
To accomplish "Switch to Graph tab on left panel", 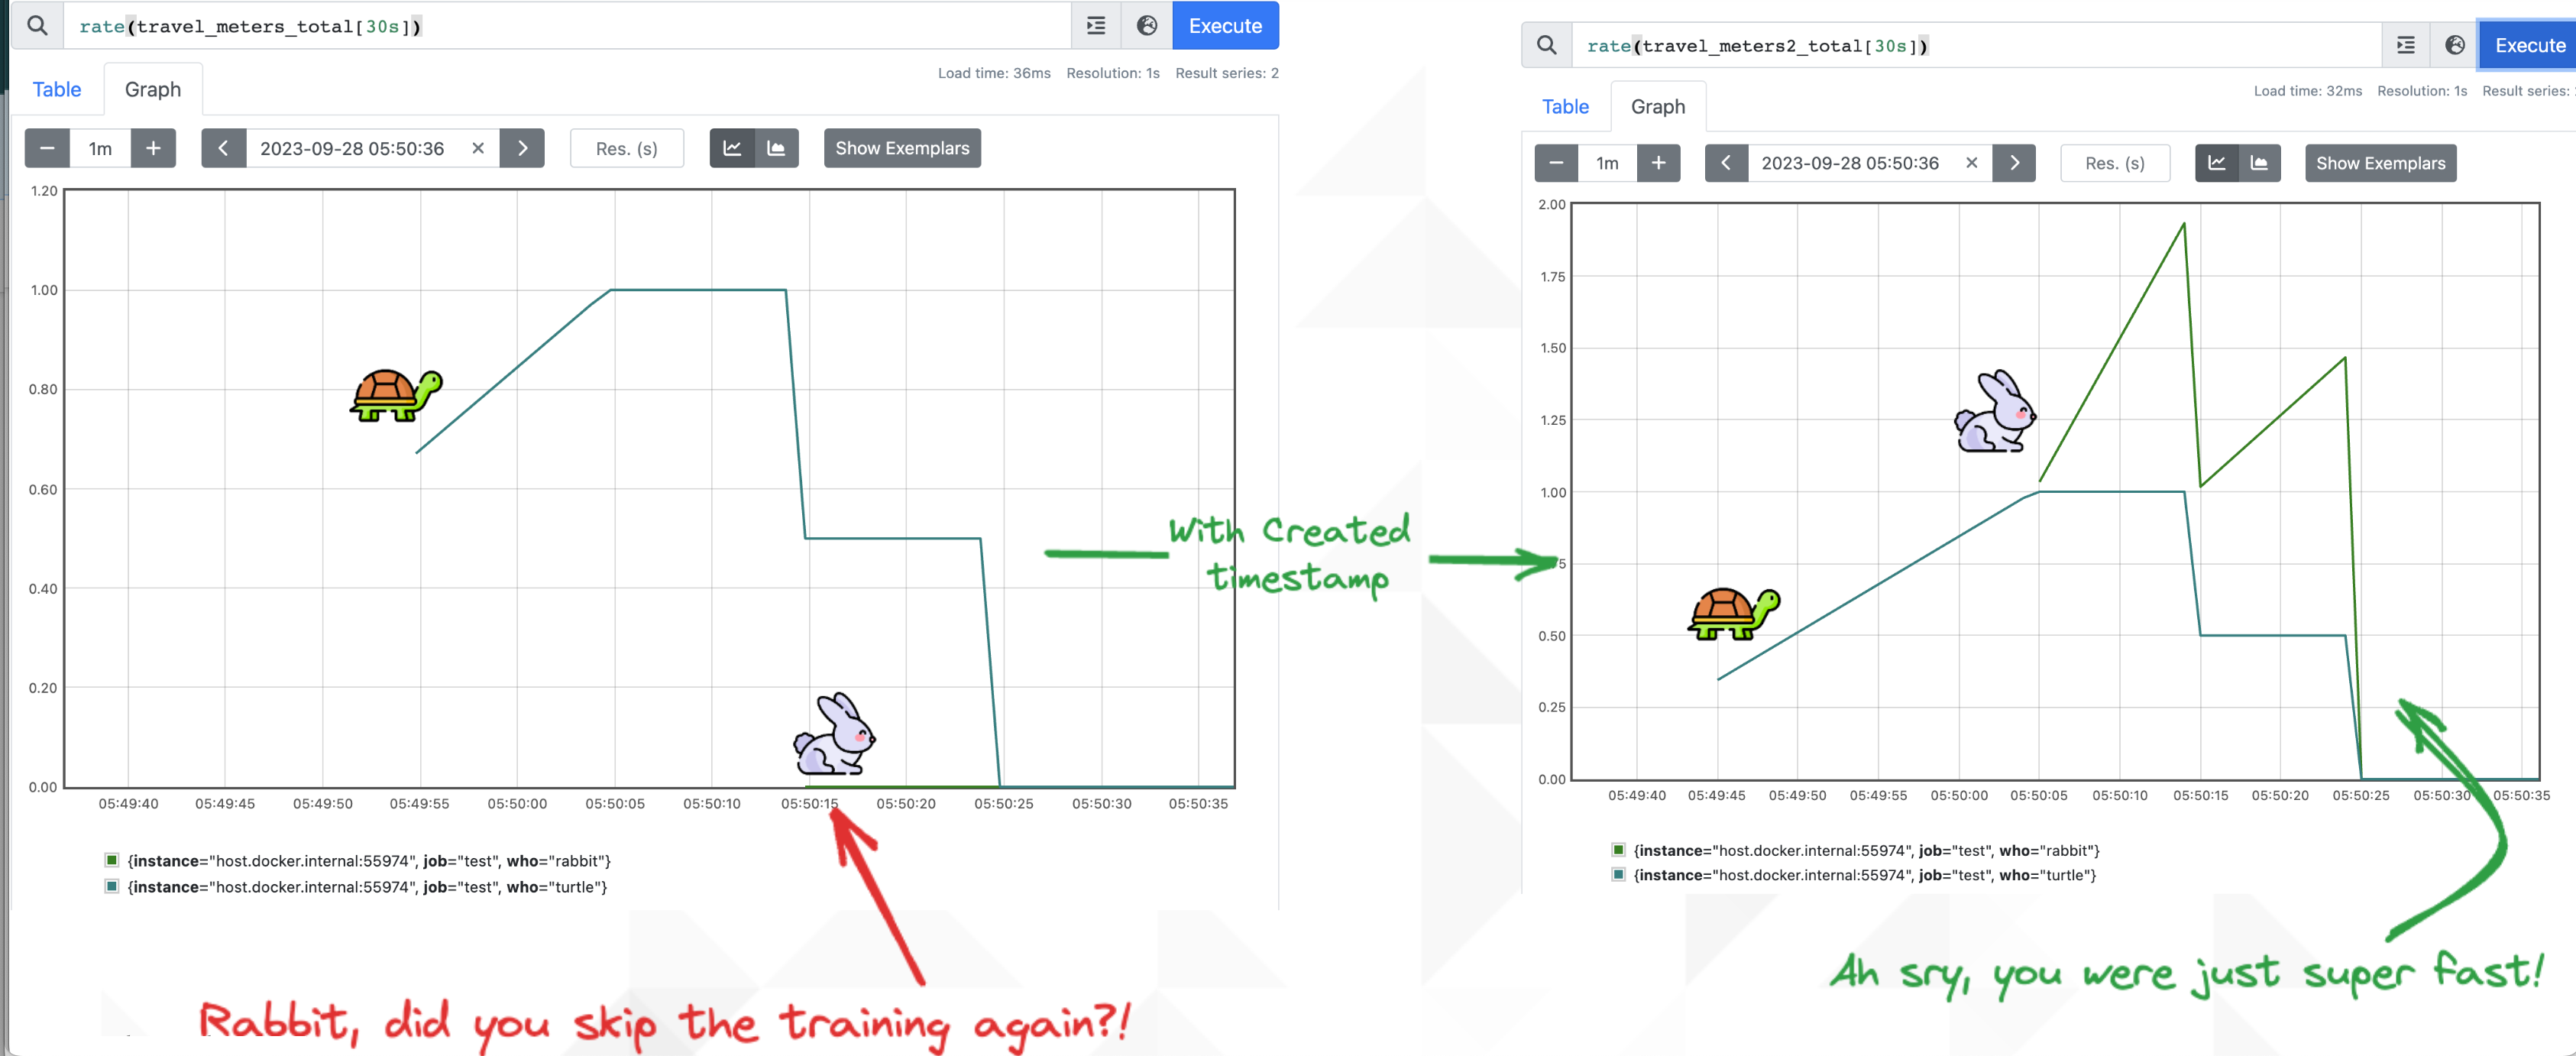I will (x=151, y=89).
